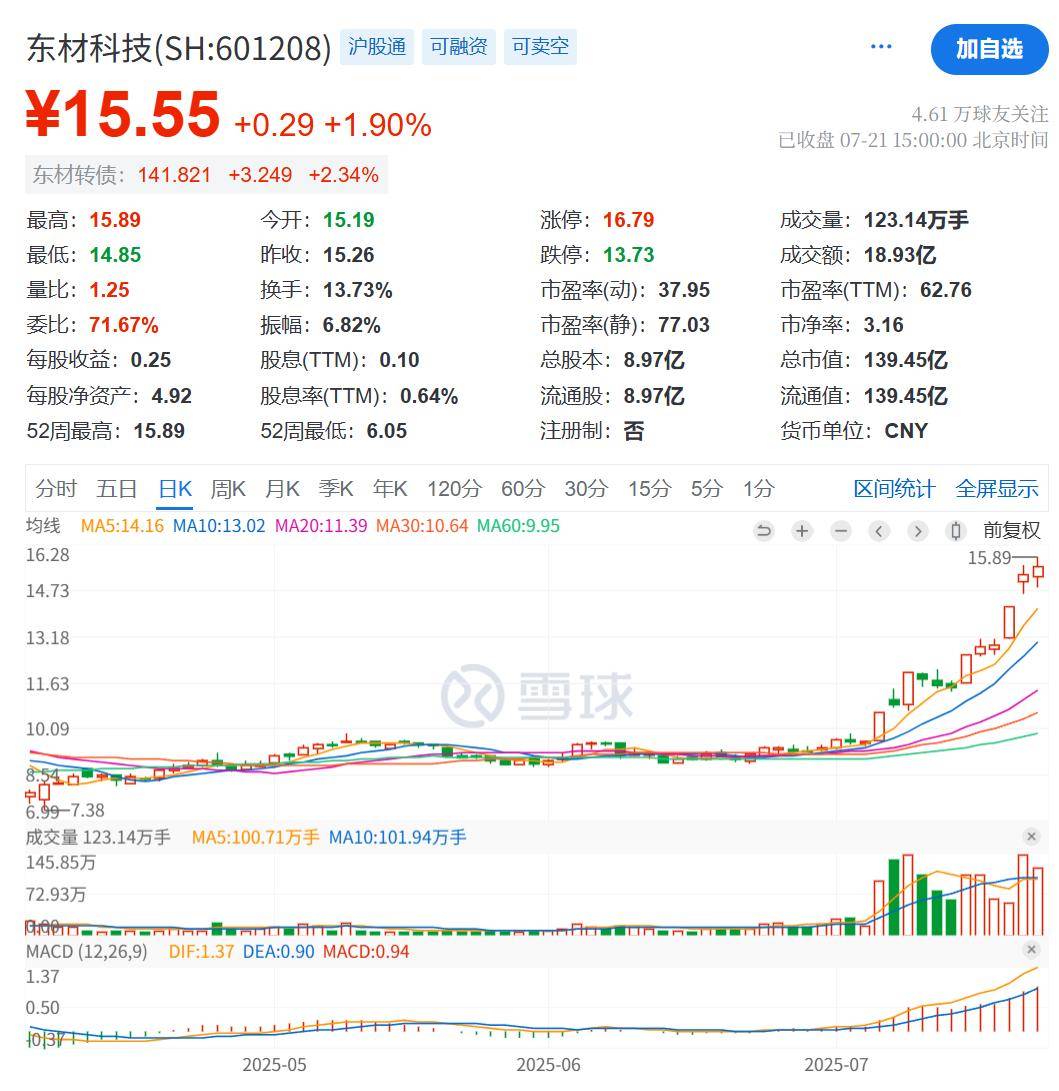Click the 沪股通 tag
This screenshot has height=1091, width=1059.
coord(376,47)
